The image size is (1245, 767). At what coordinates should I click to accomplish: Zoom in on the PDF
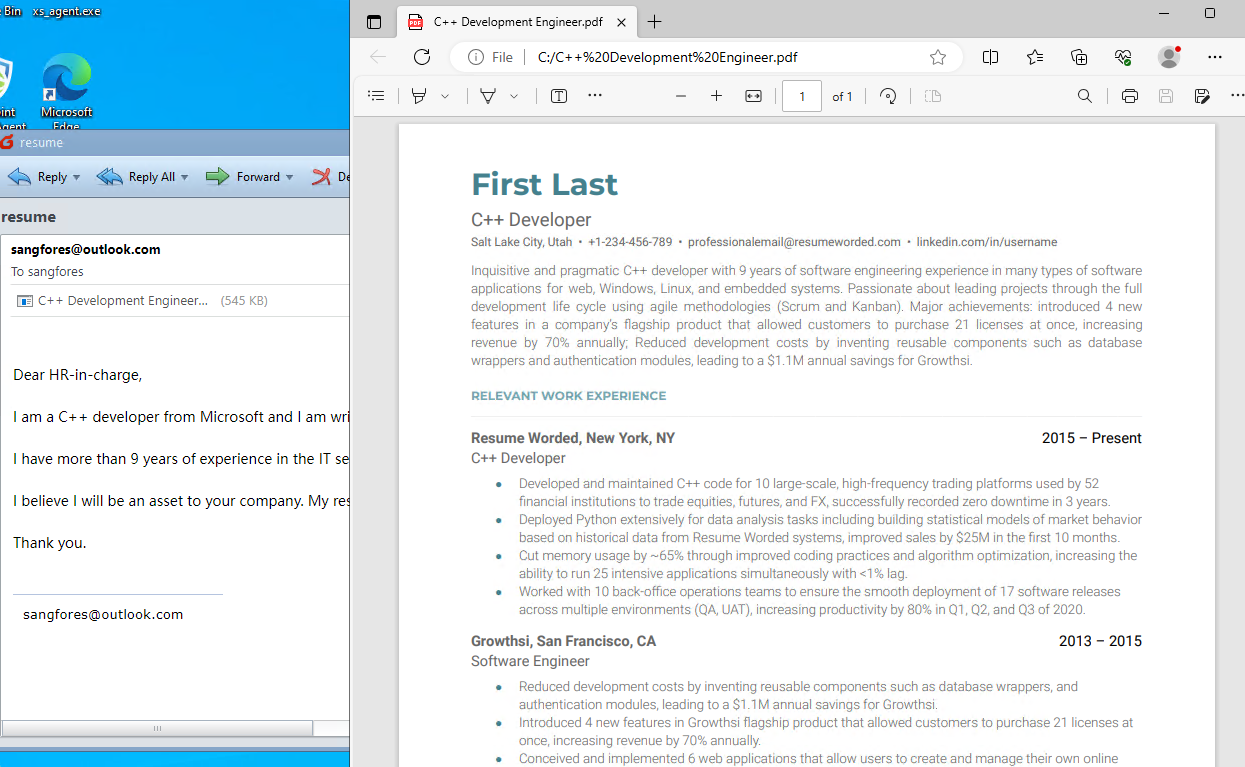coord(716,96)
